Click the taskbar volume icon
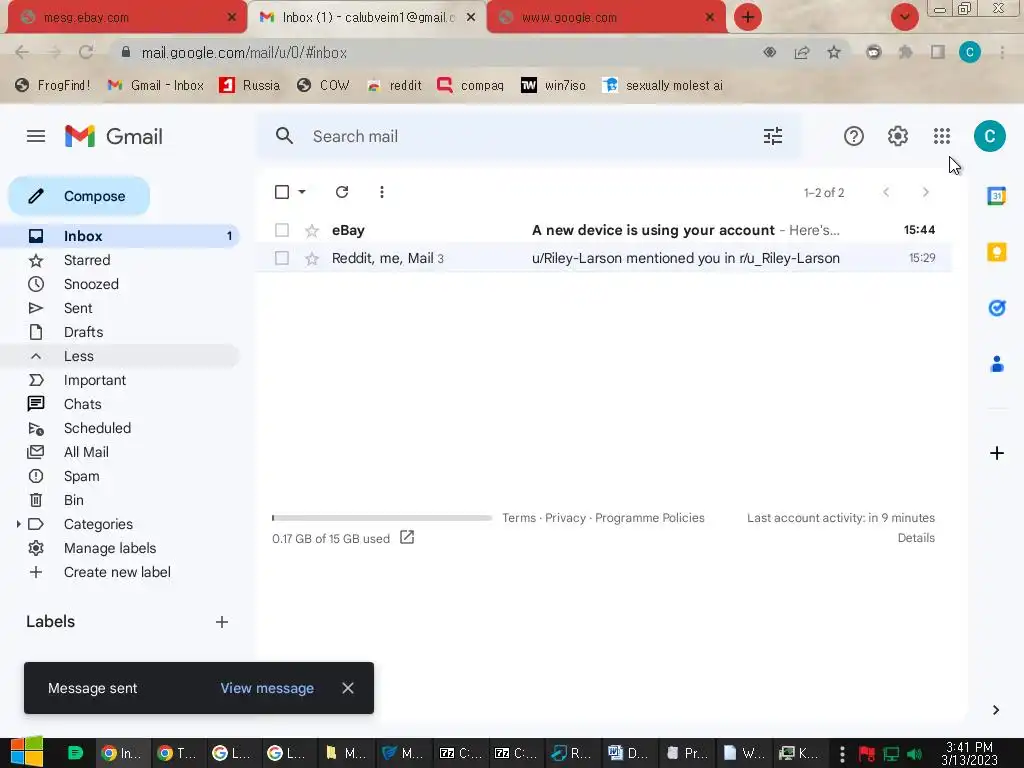The width and height of the screenshot is (1024, 768). point(914,754)
